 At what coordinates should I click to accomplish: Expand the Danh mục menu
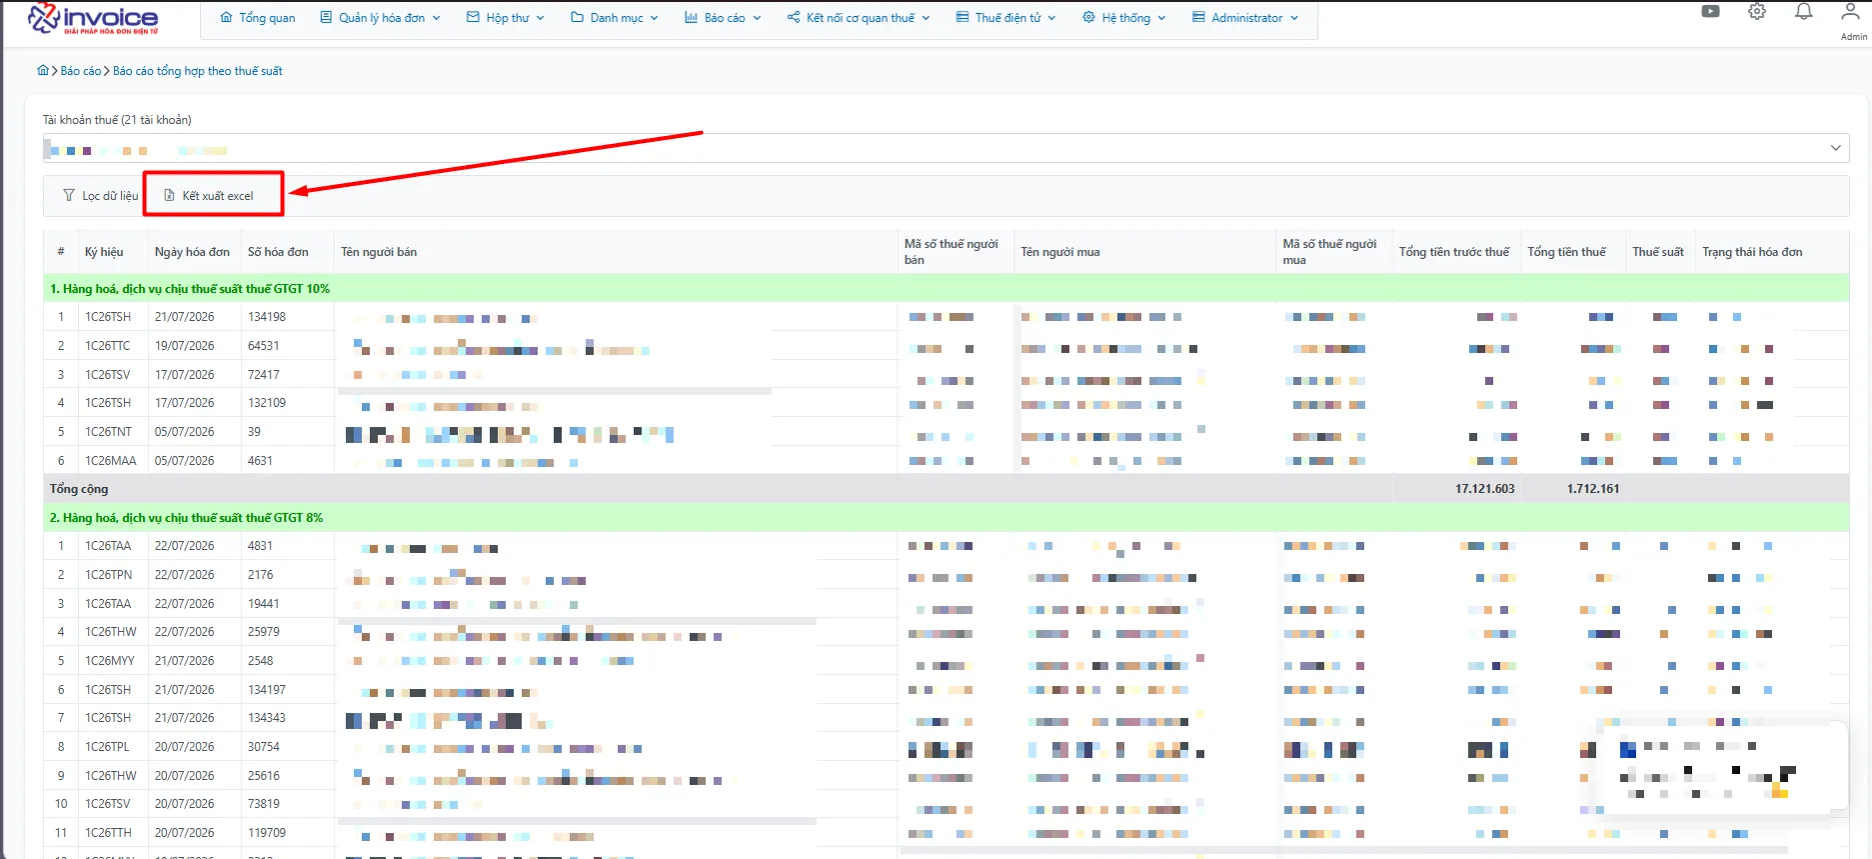[x=615, y=18]
